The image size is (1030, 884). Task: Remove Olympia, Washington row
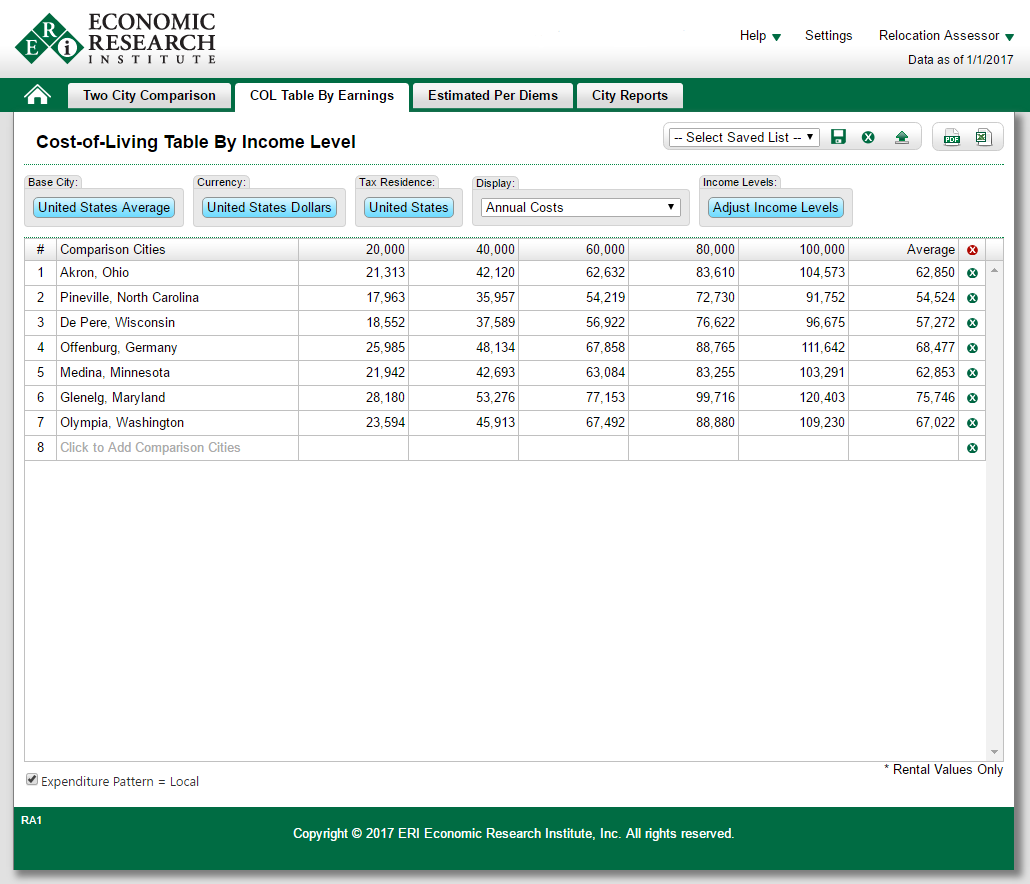tap(972, 423)
